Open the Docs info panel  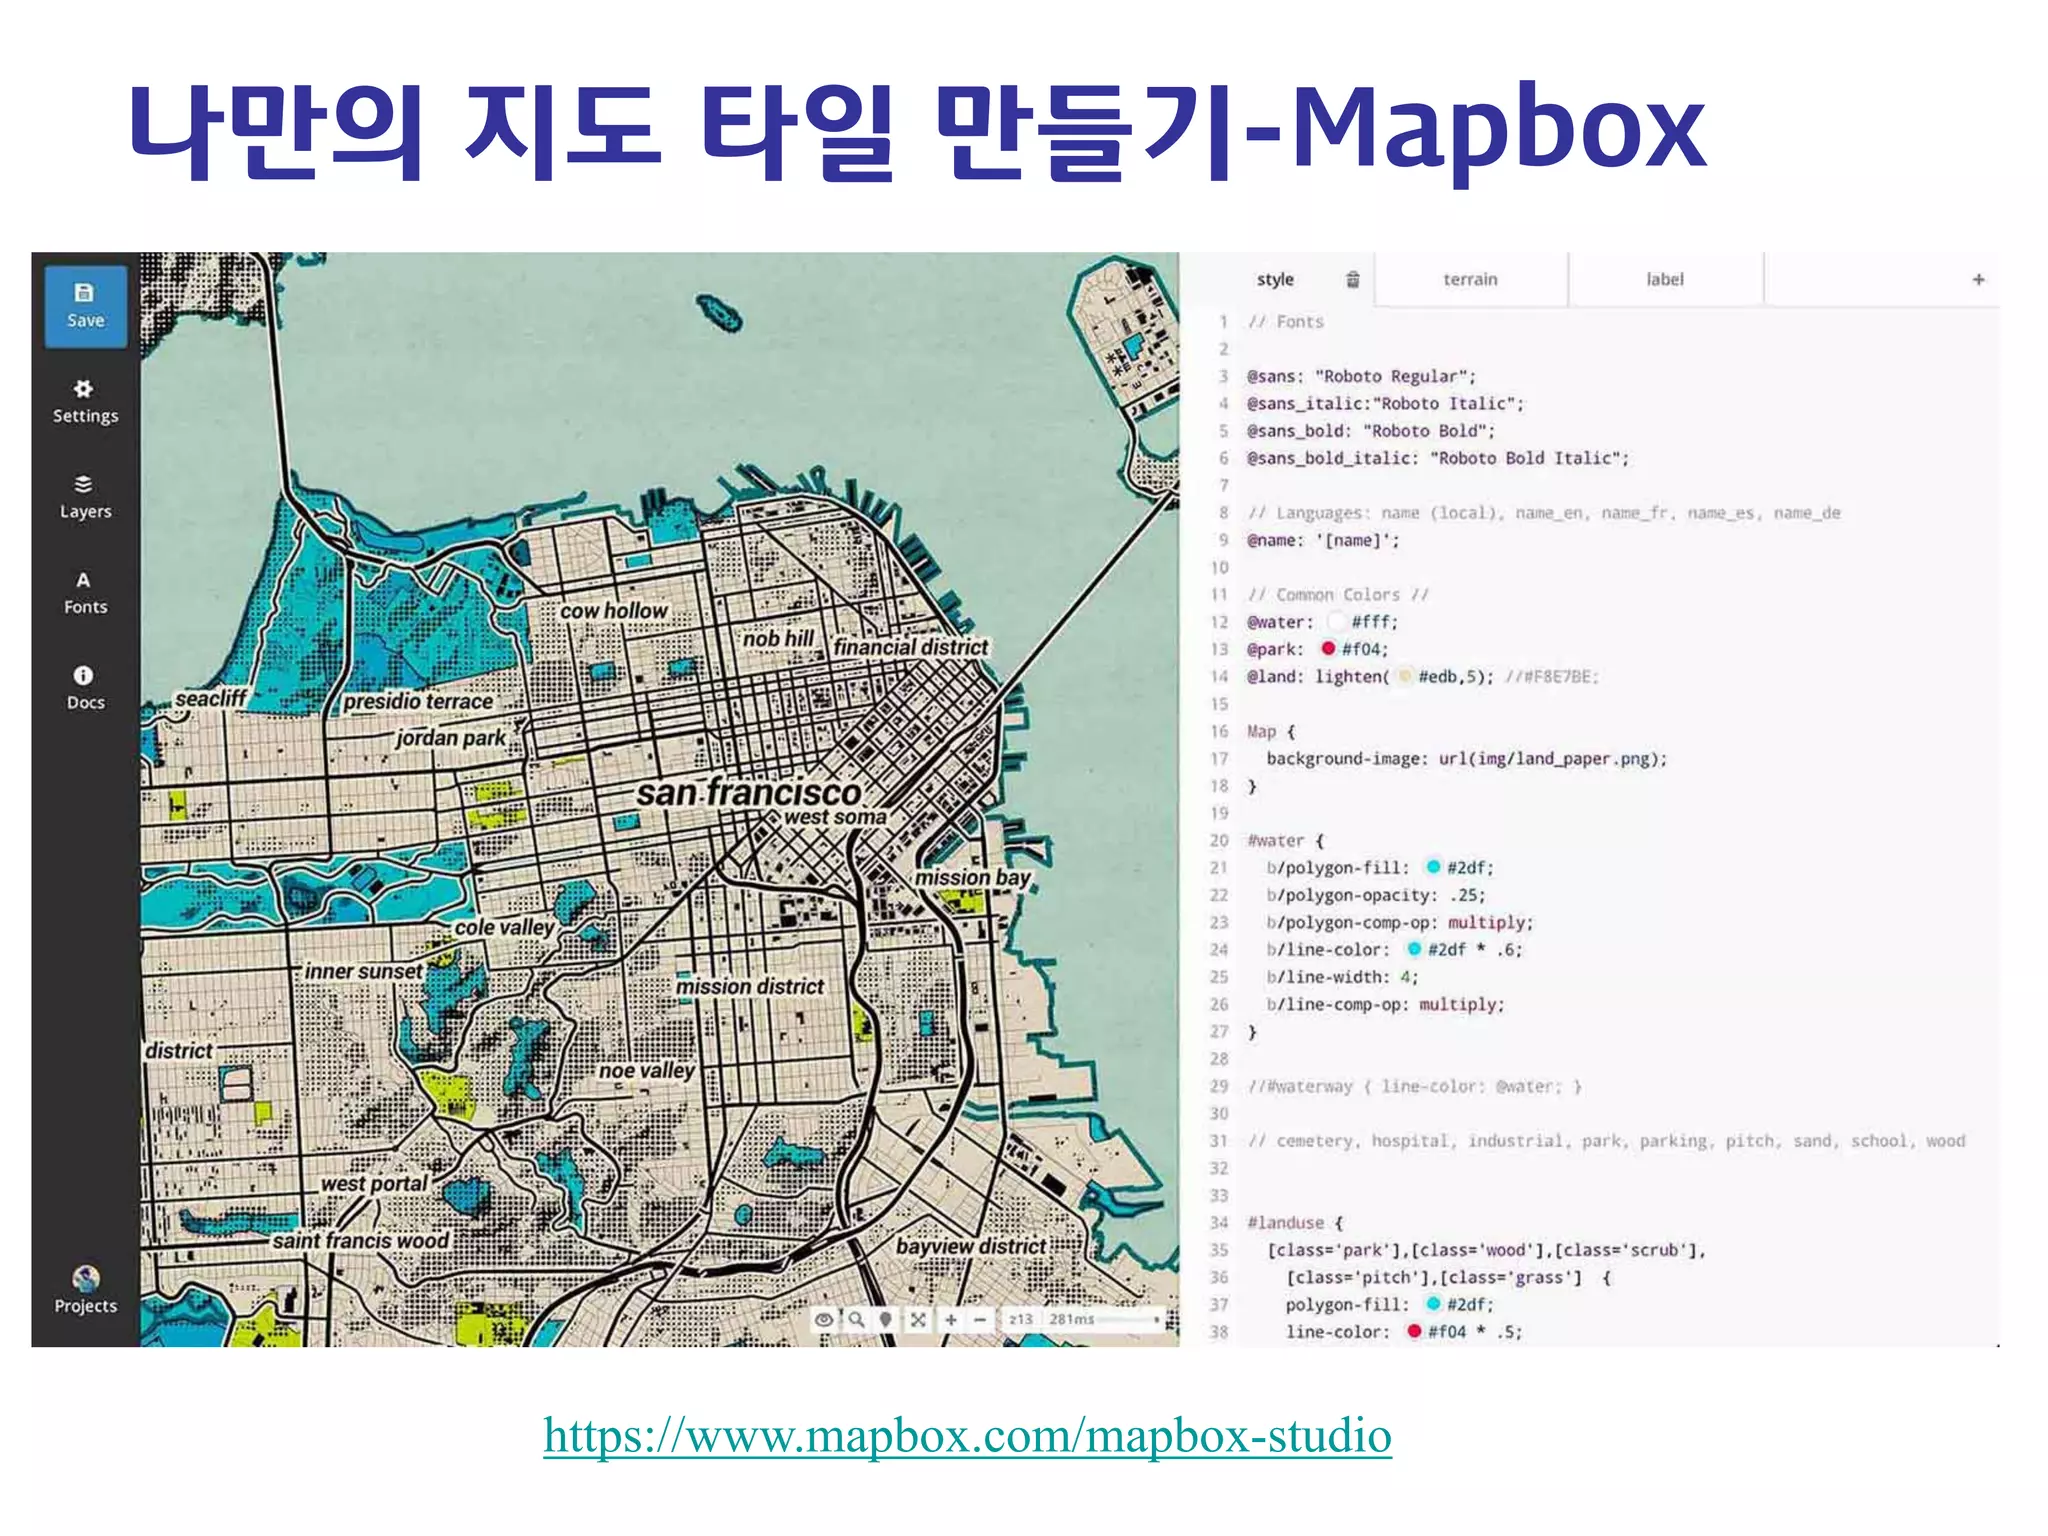pos(85,687)
